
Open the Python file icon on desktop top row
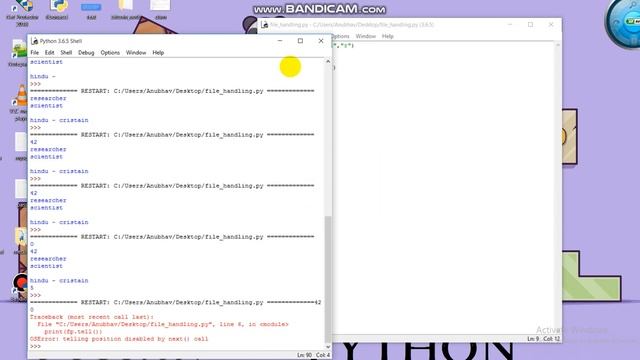[x=58, y=6]
